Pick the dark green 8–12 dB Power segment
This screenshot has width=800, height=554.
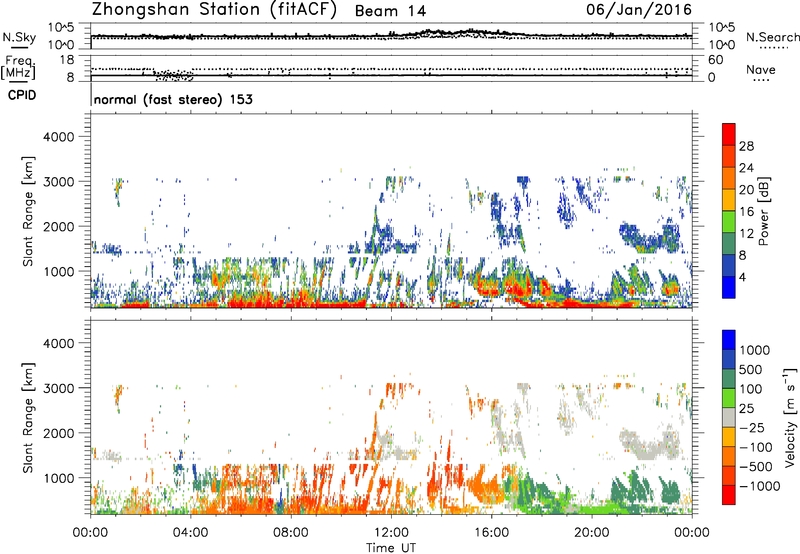point(729,243)
